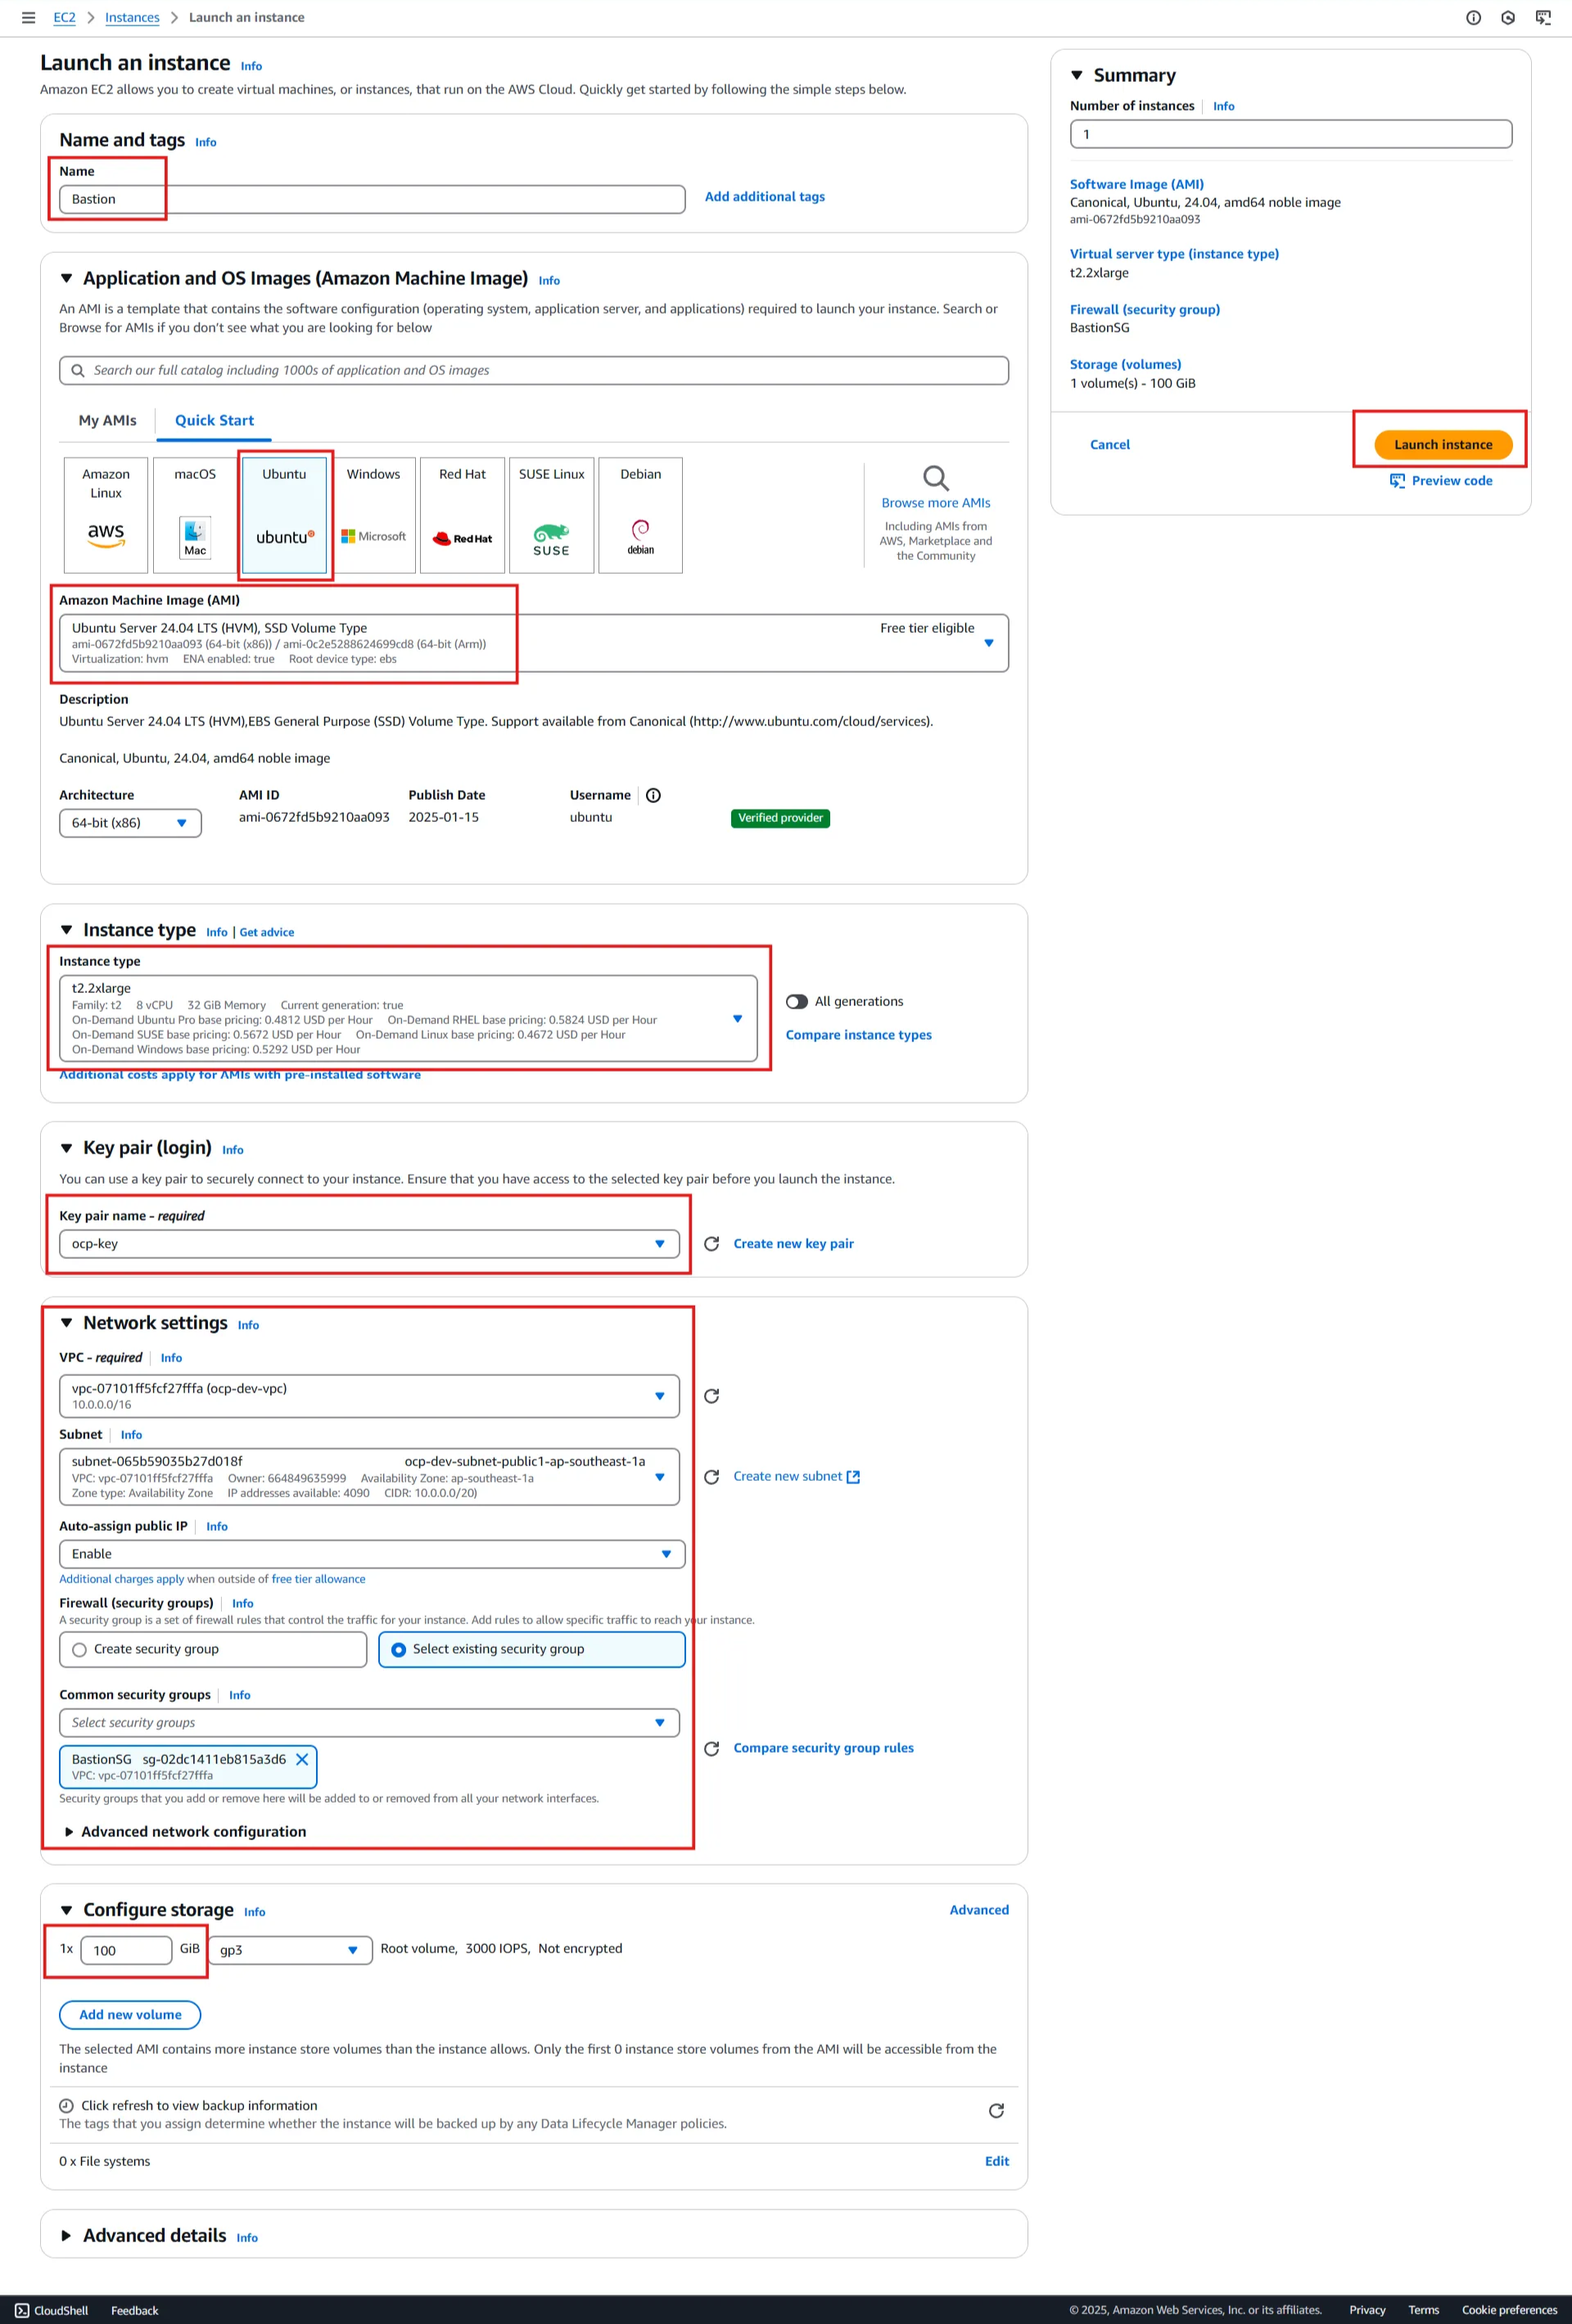Click the Username info circle icon
Viewport: 1572px width, 2324px height.
tap(653, 795)
